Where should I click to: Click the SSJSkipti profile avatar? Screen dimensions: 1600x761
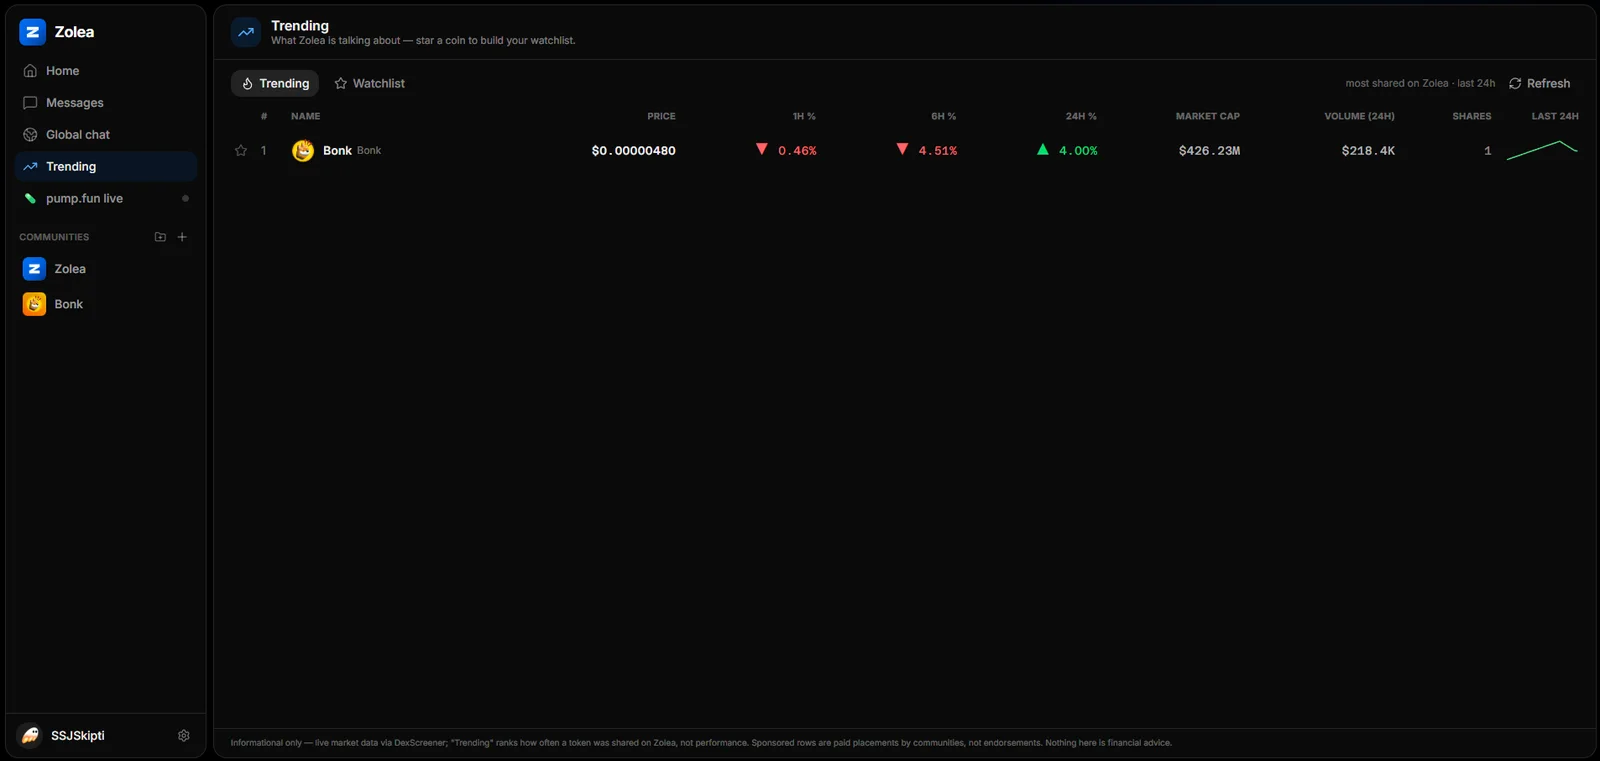[30, 736]
